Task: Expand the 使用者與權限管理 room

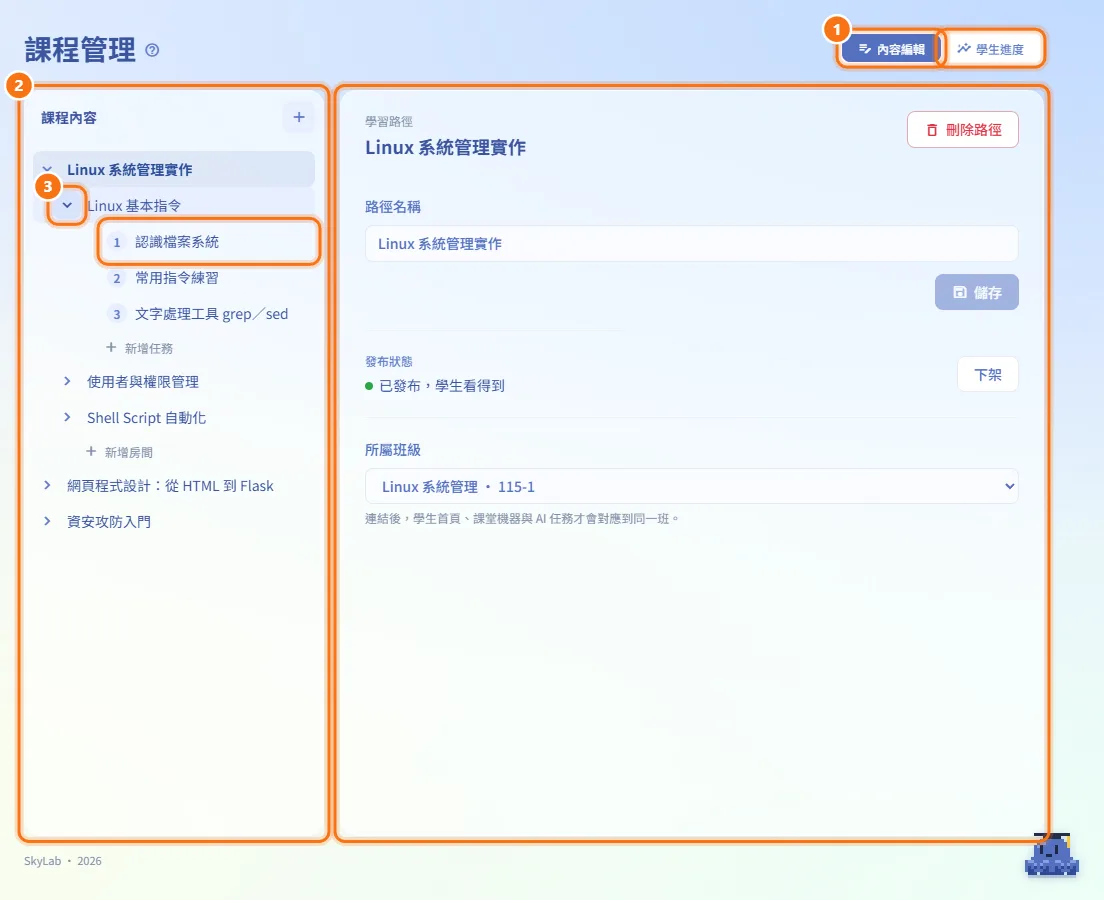Action: [x=67, y=381]
